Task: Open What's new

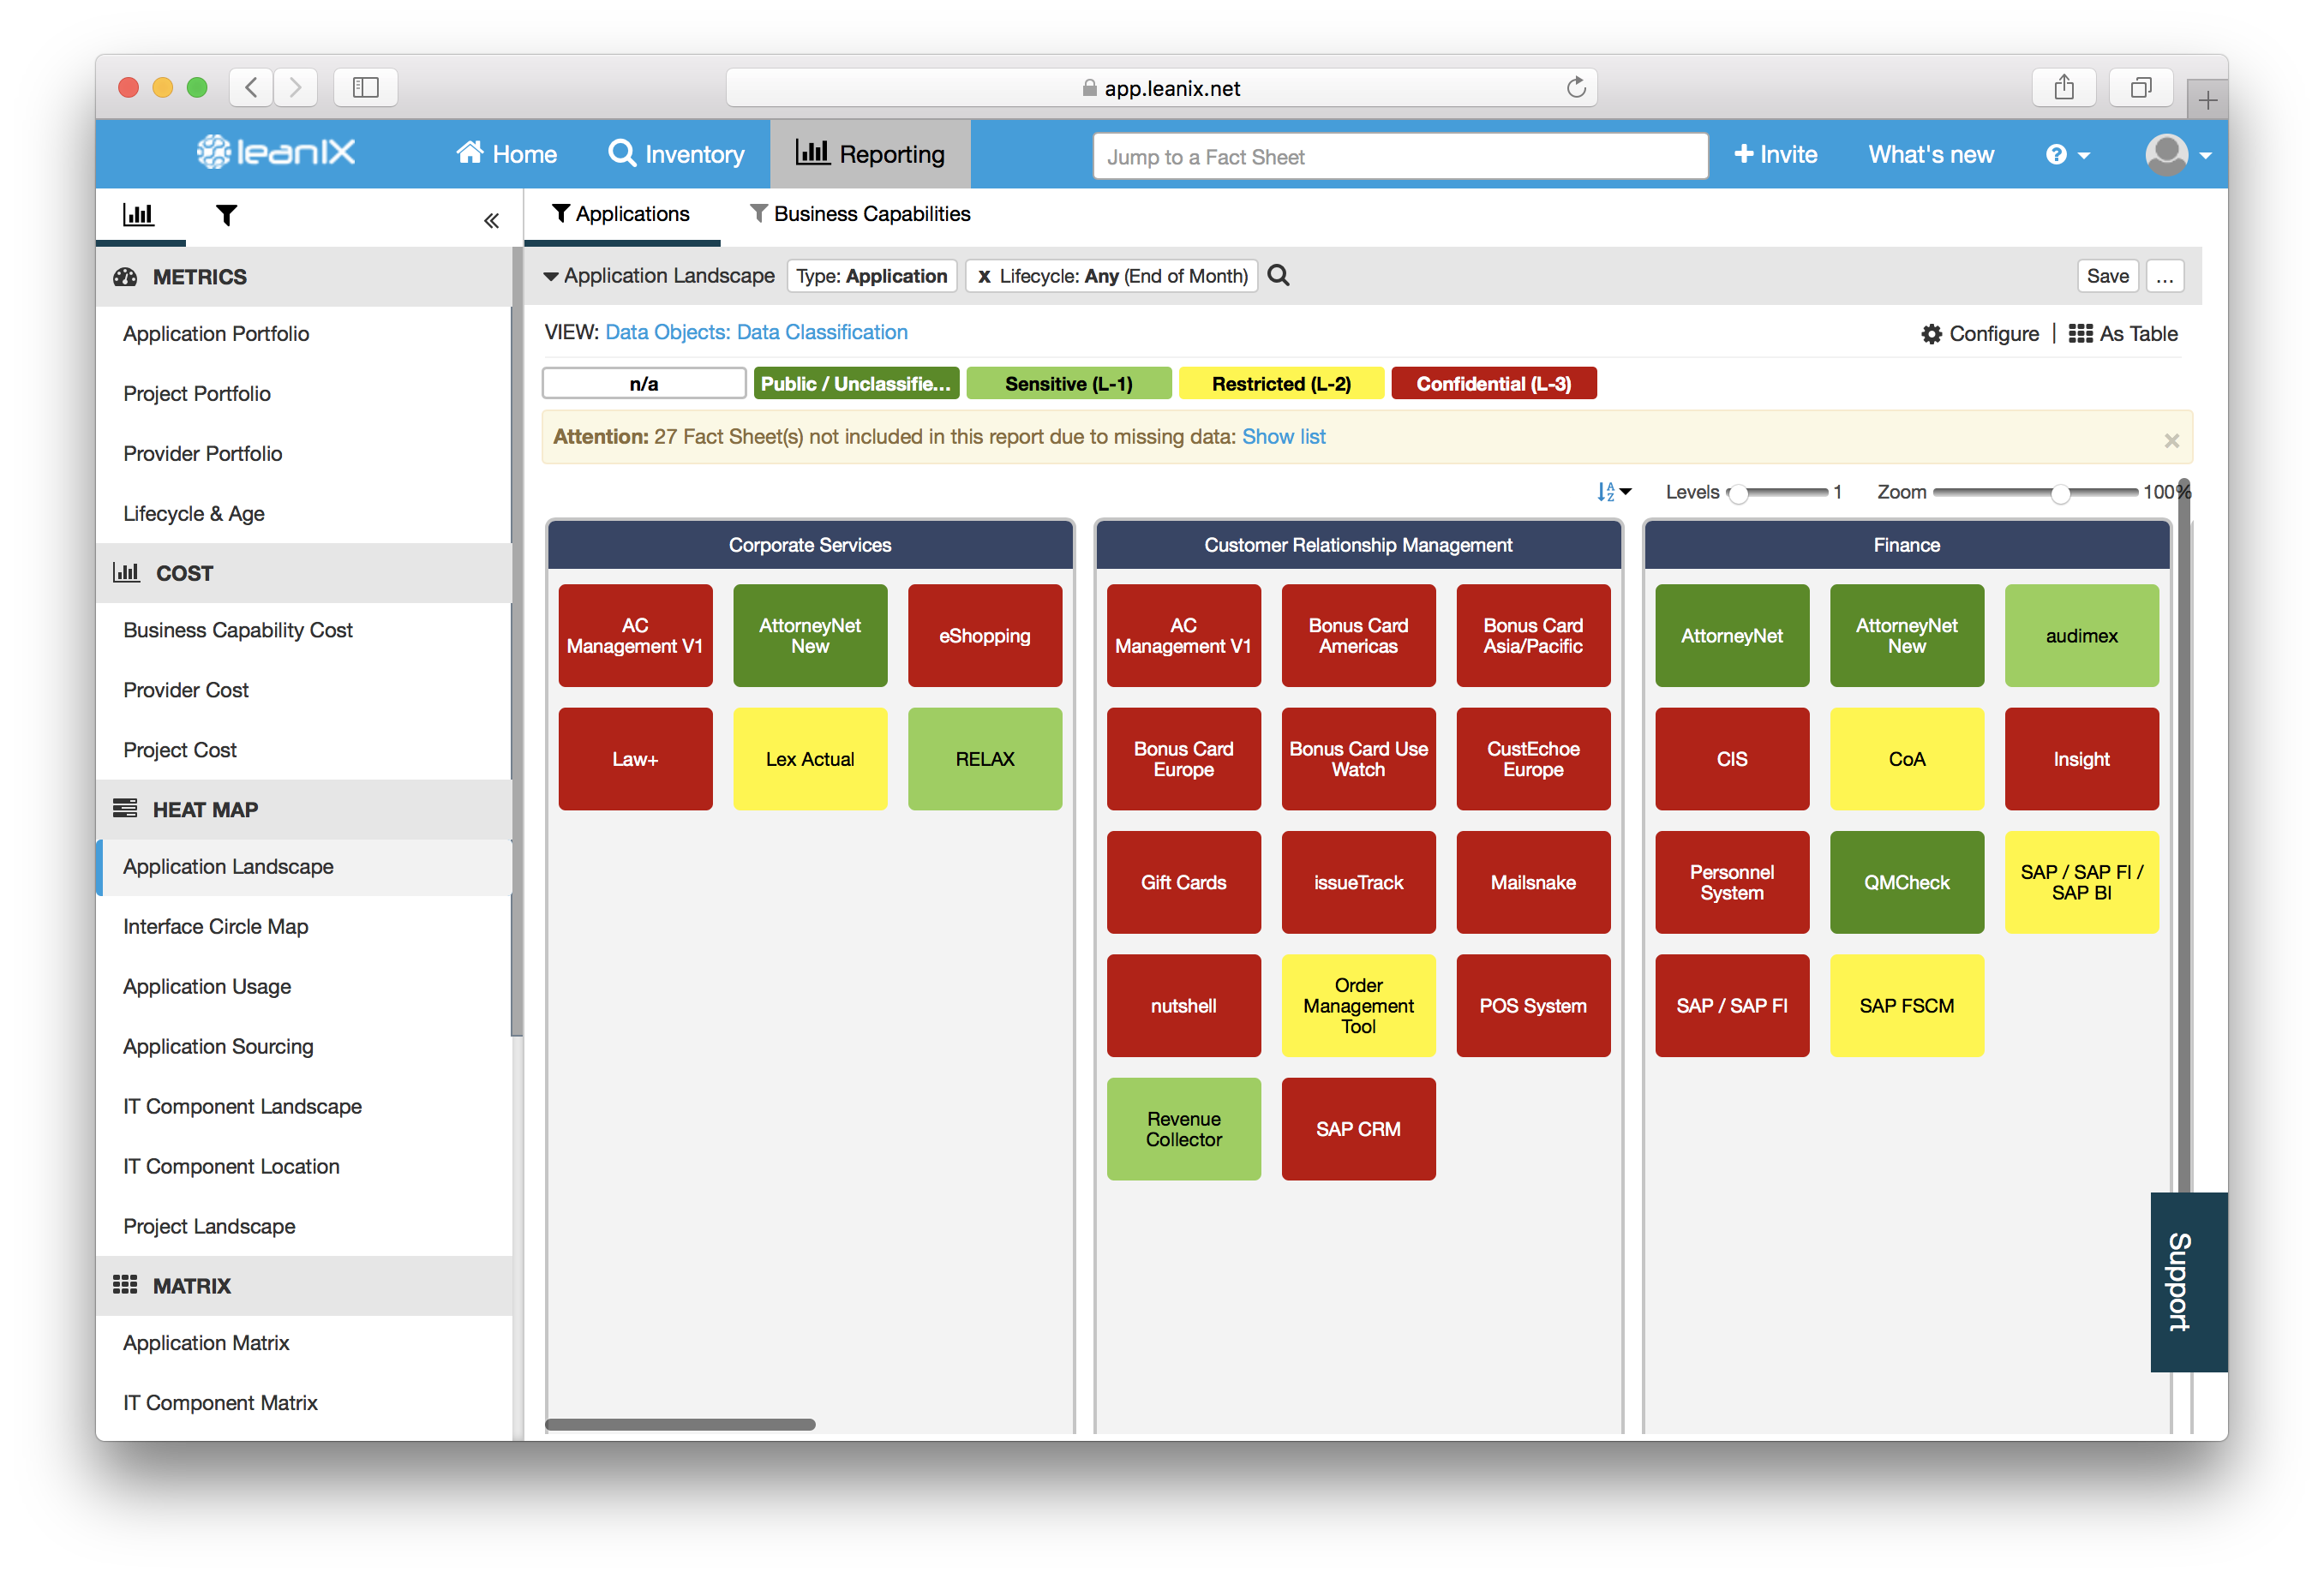Action: click(1931, 154)
